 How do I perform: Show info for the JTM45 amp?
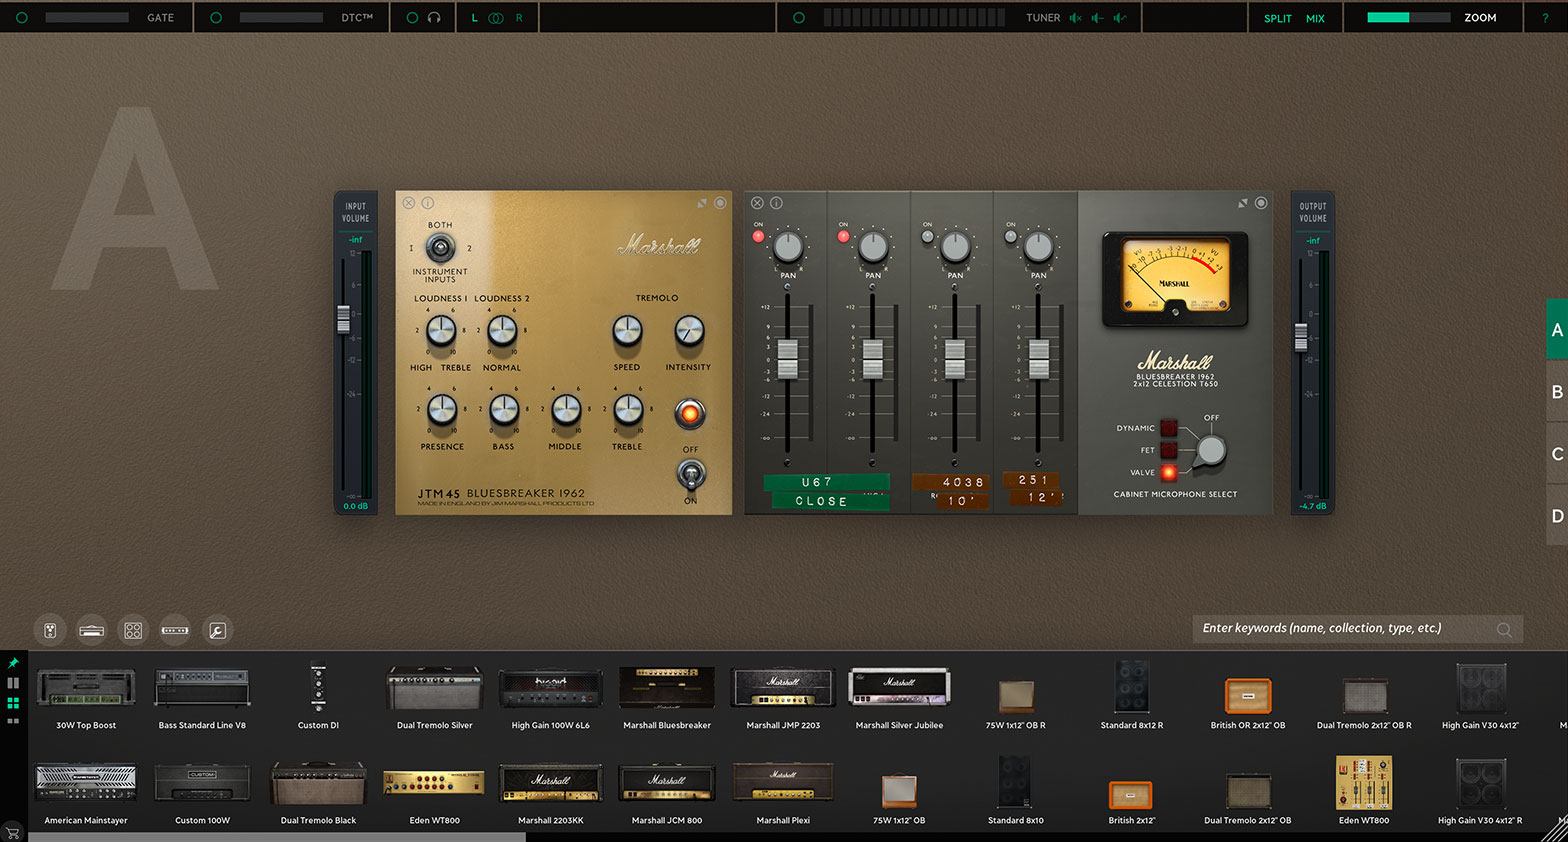428,203
